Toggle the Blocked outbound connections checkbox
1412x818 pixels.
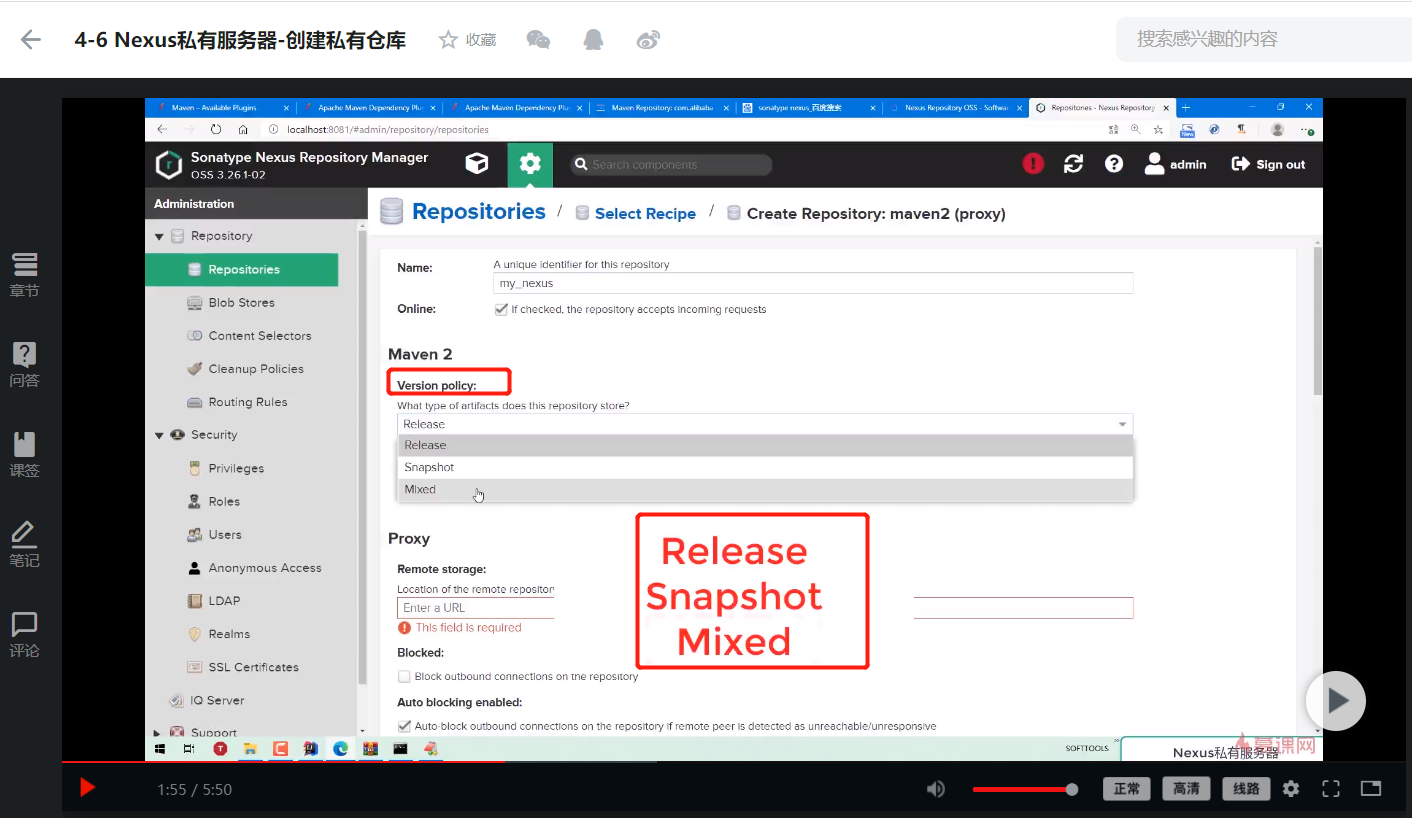pos(404,676)
